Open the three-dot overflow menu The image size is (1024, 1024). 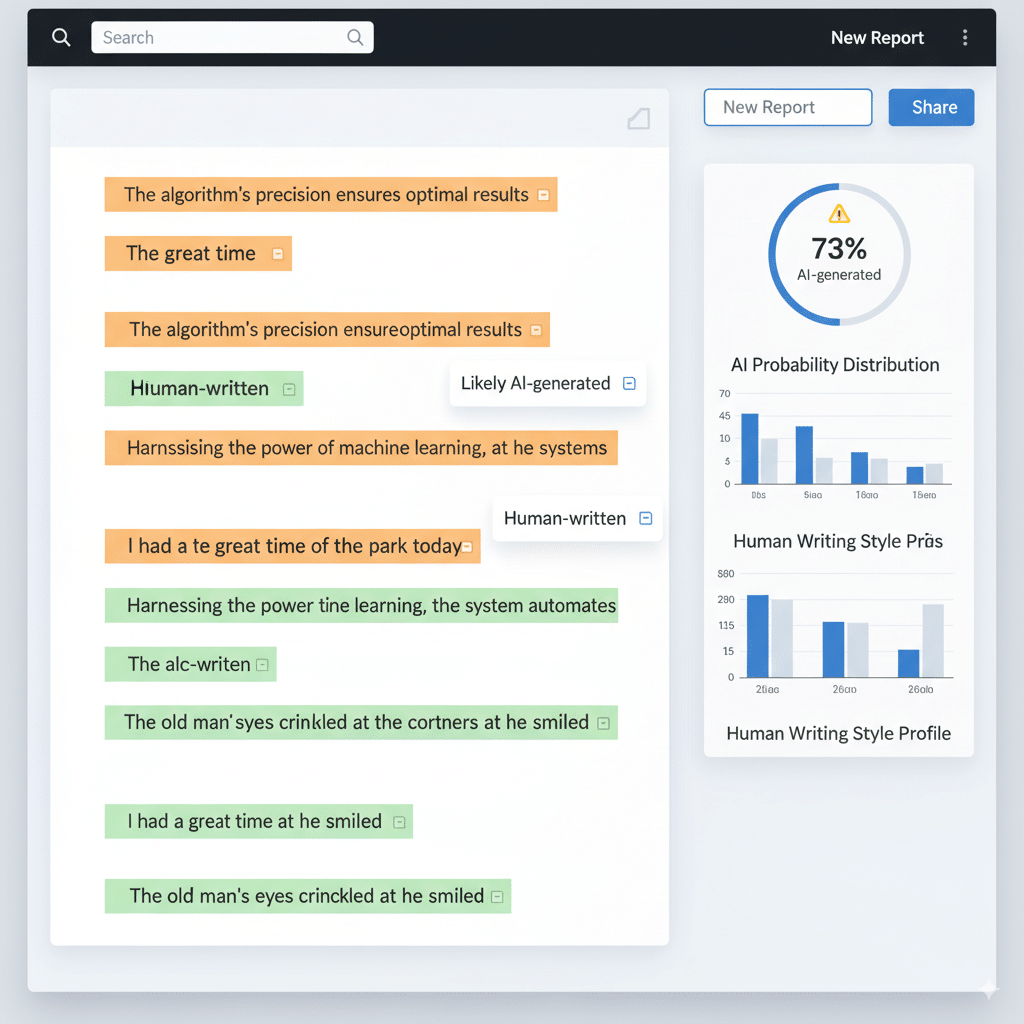[965, 37]
